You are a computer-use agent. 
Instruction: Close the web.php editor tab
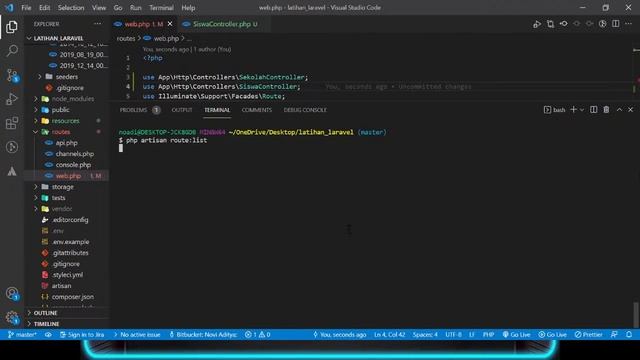(170, 24)
